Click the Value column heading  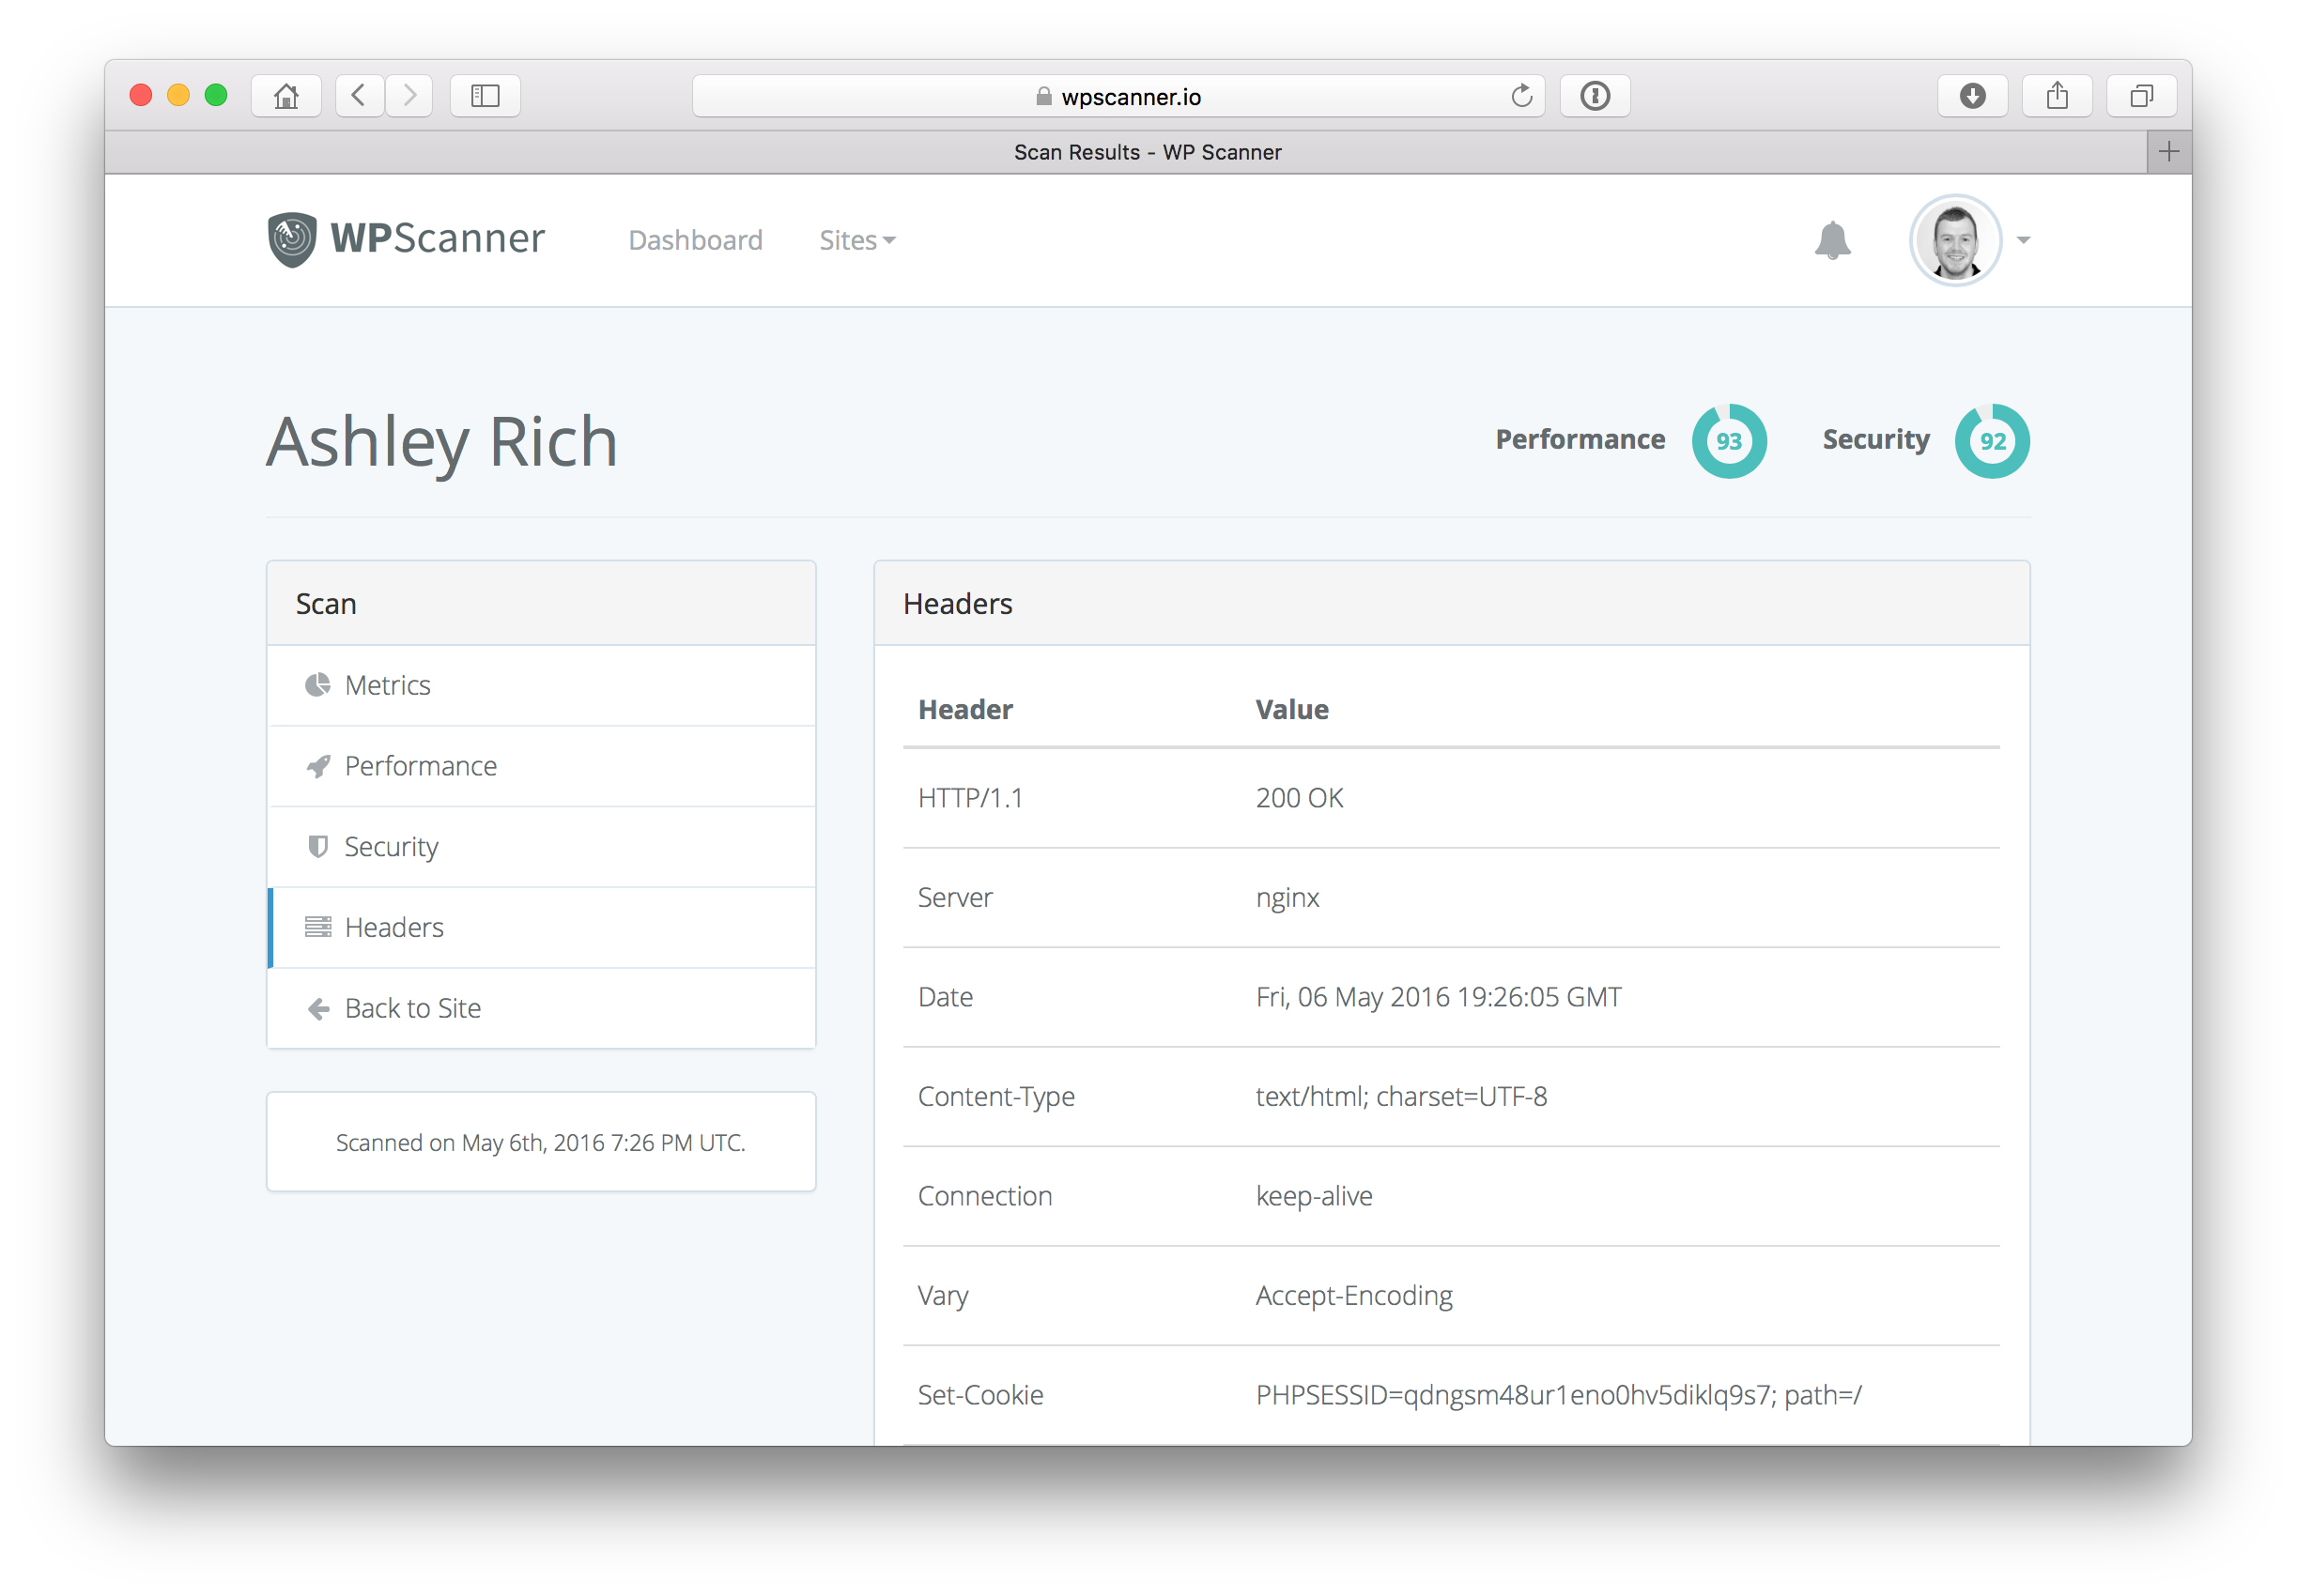(1292, 710)
